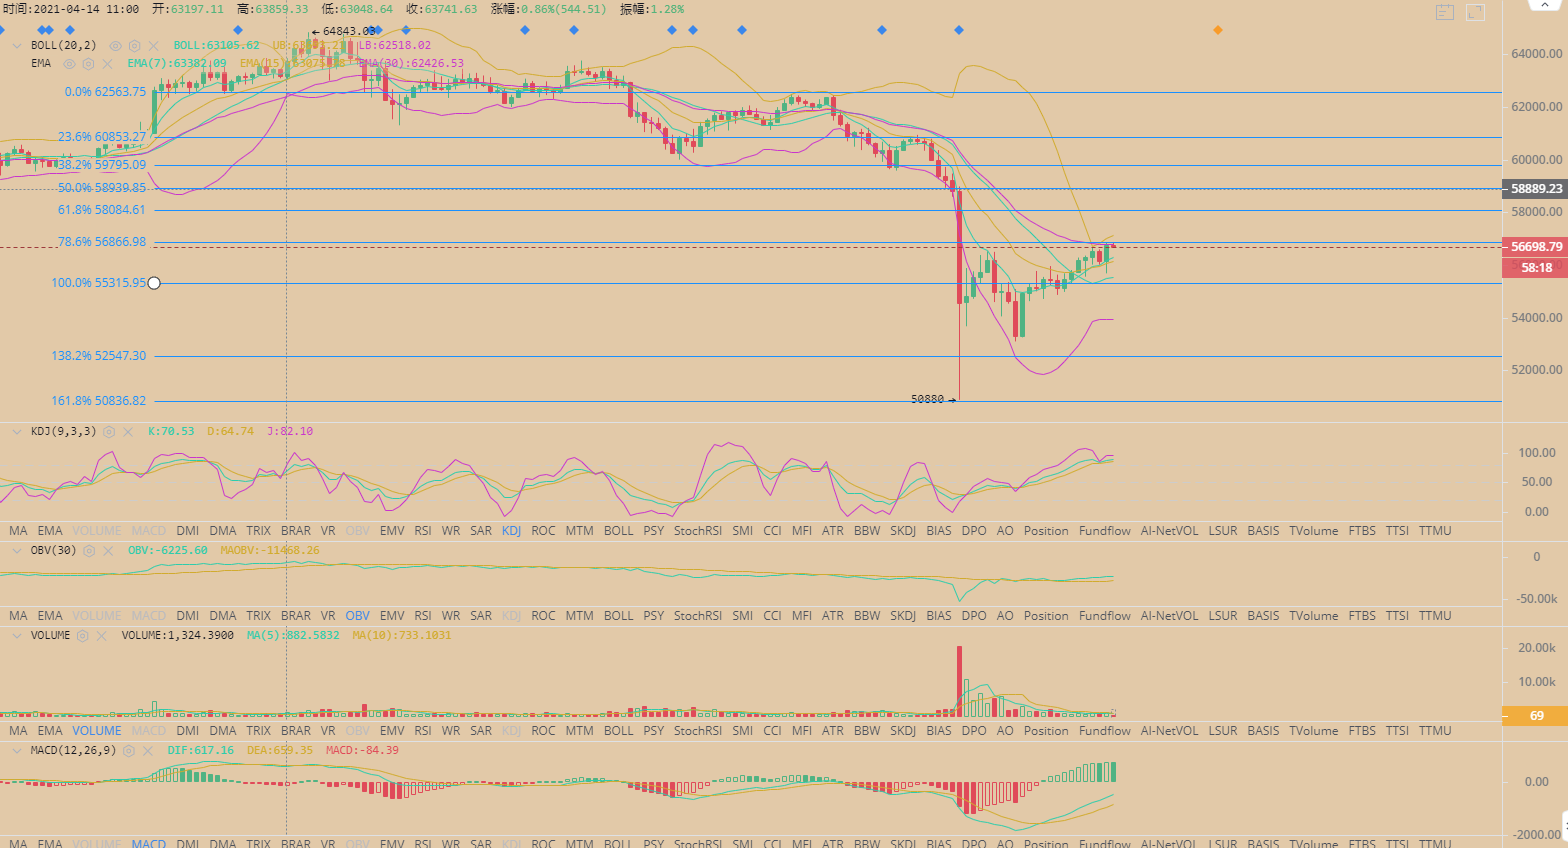This screenshot has width=1568, height=848.
Task: Open OBV(30) settings icon
Action: point(89,551)
